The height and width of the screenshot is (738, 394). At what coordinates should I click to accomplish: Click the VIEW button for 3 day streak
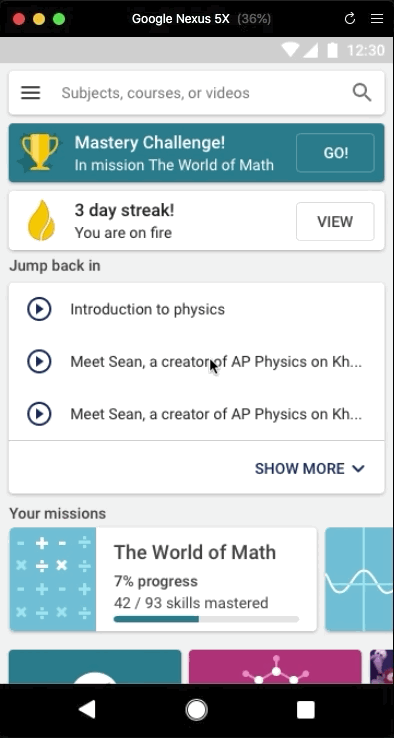pos(335,221)
